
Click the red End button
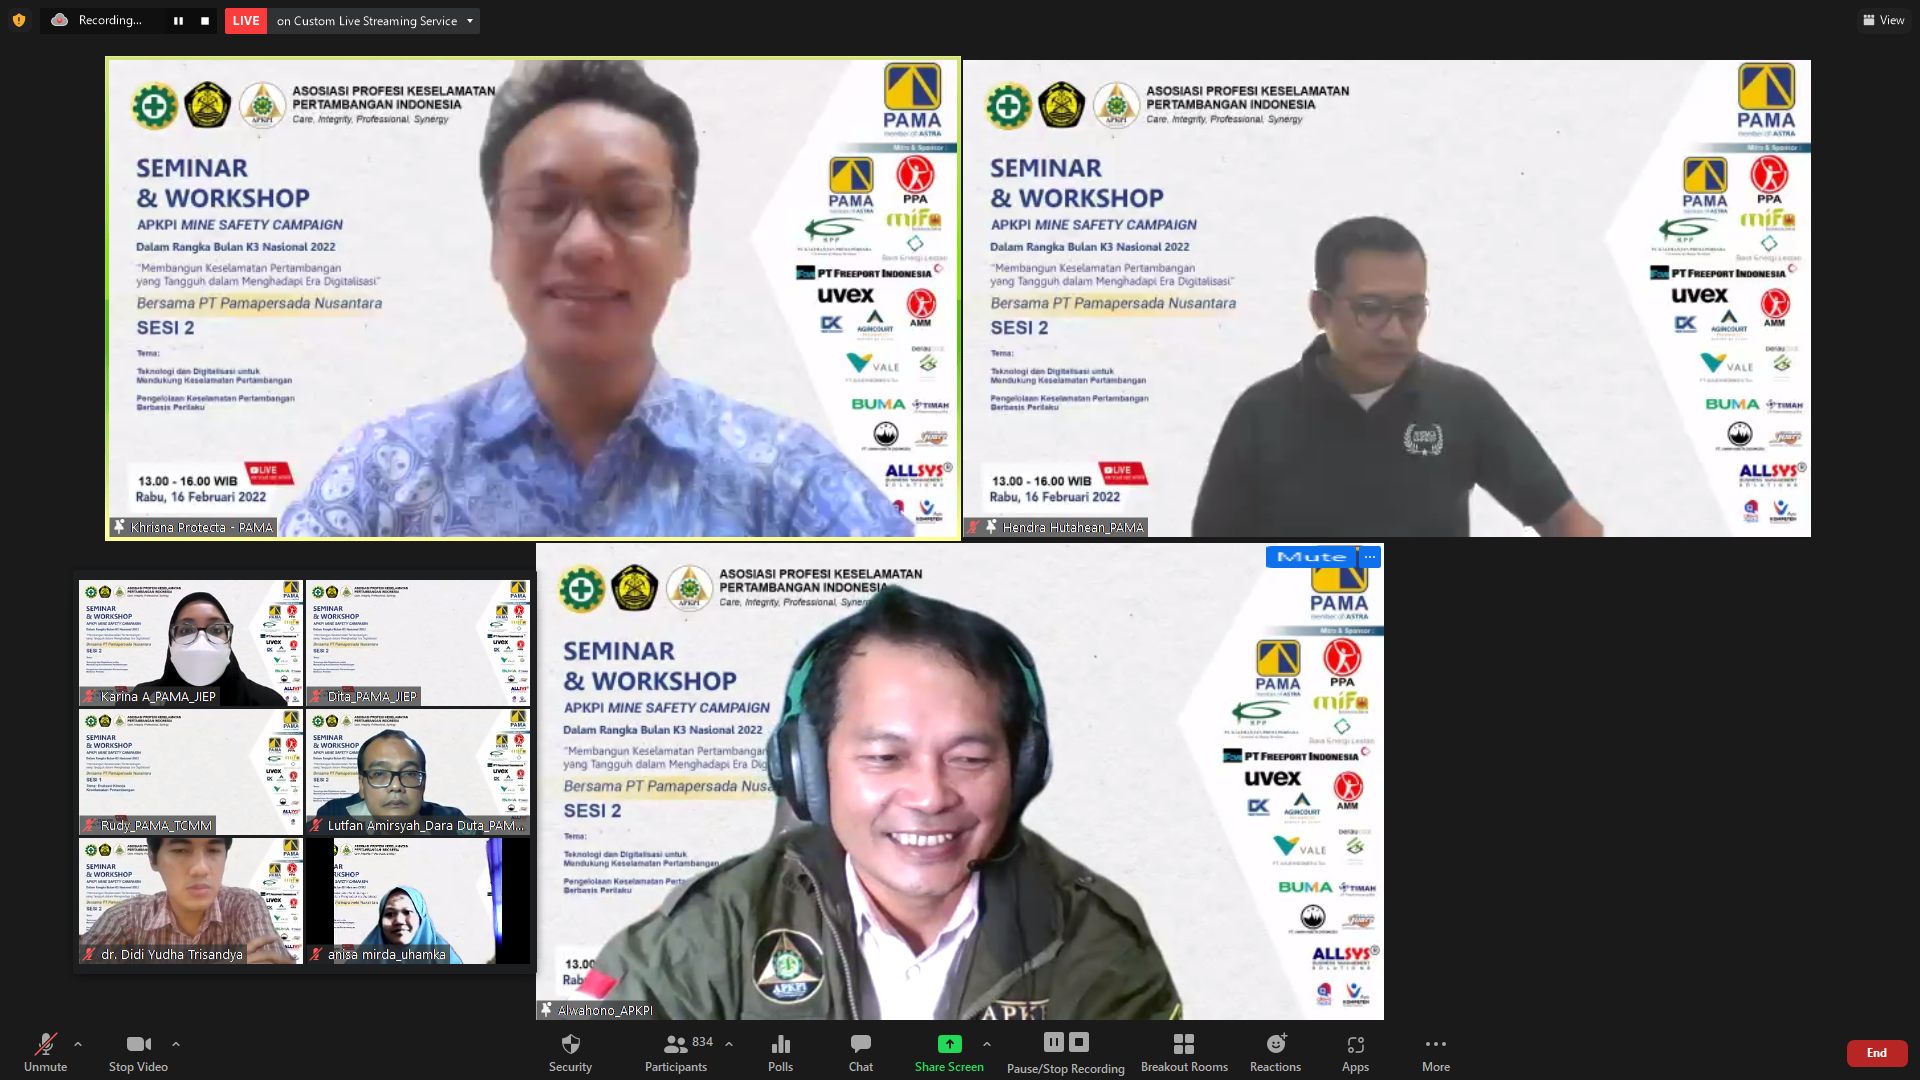click(1876, 1053)
